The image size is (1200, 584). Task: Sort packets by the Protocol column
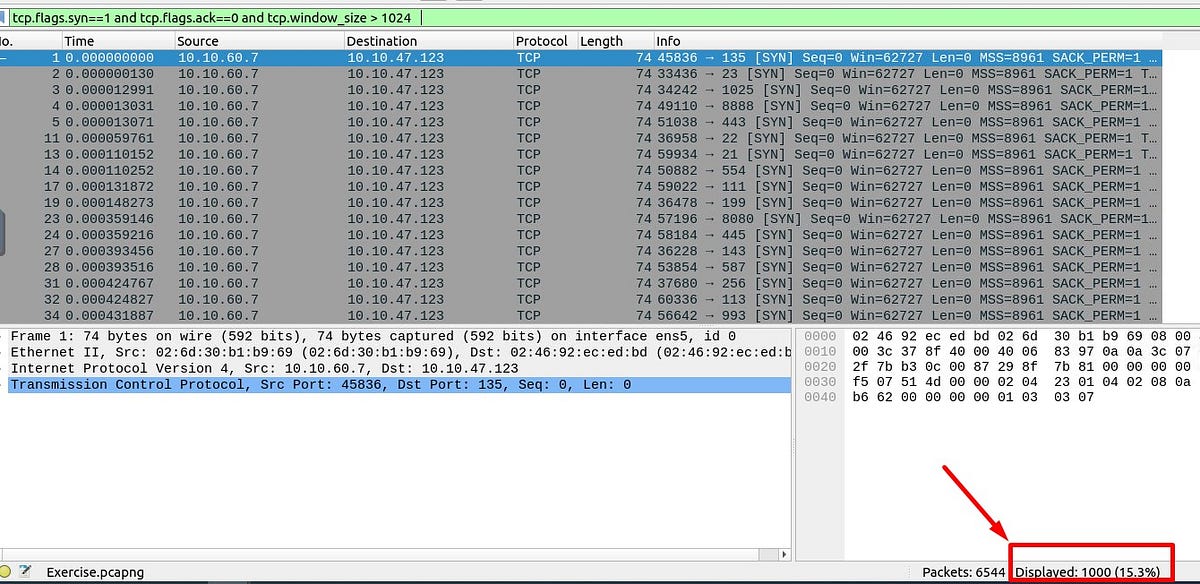click(x=540, y=41)
